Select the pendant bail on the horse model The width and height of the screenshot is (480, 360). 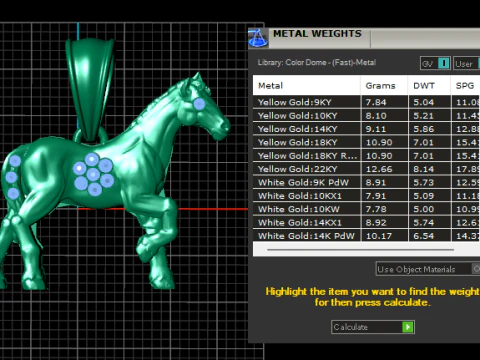90,88
